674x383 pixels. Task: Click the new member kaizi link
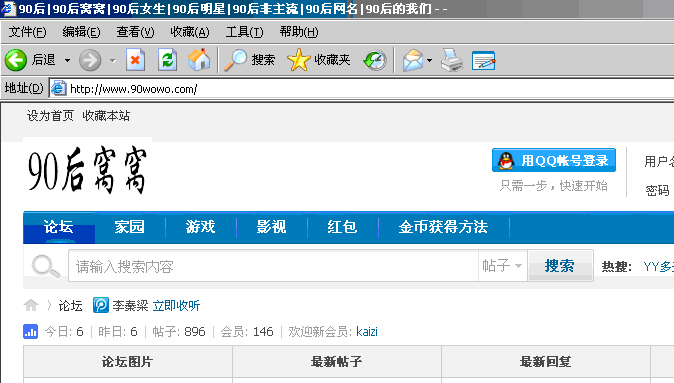(367, 331)
